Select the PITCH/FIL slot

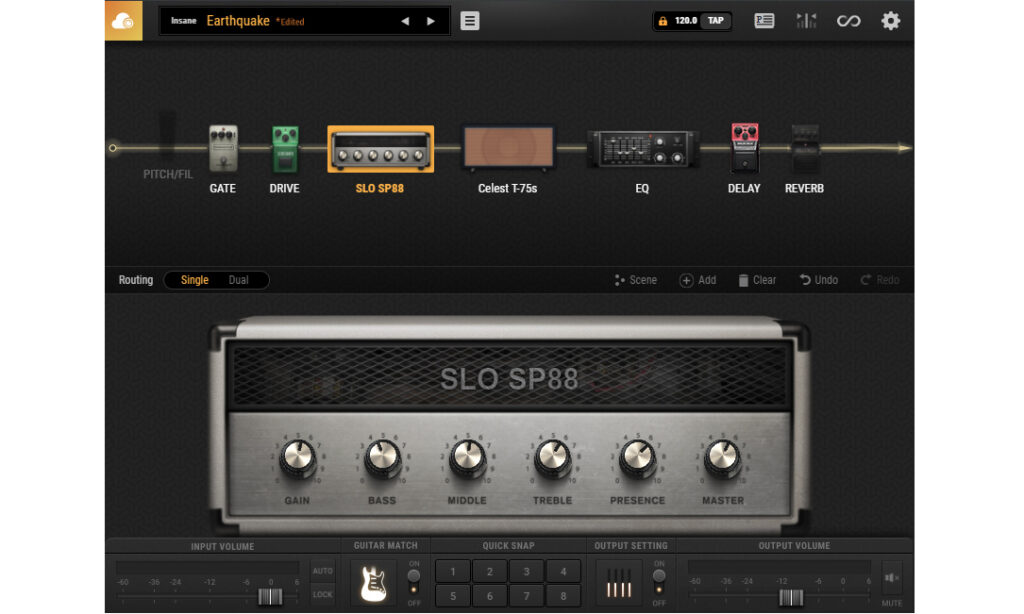pos(168,146)
